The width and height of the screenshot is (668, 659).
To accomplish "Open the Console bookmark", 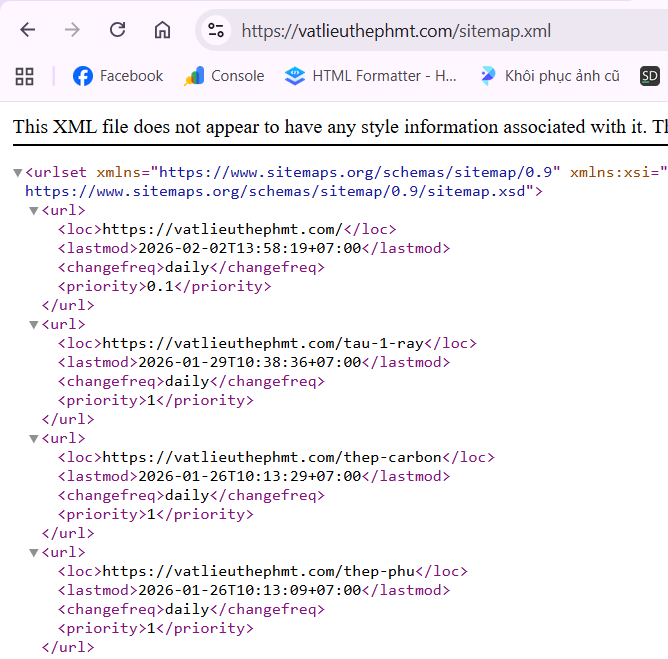I will [225, 76].
